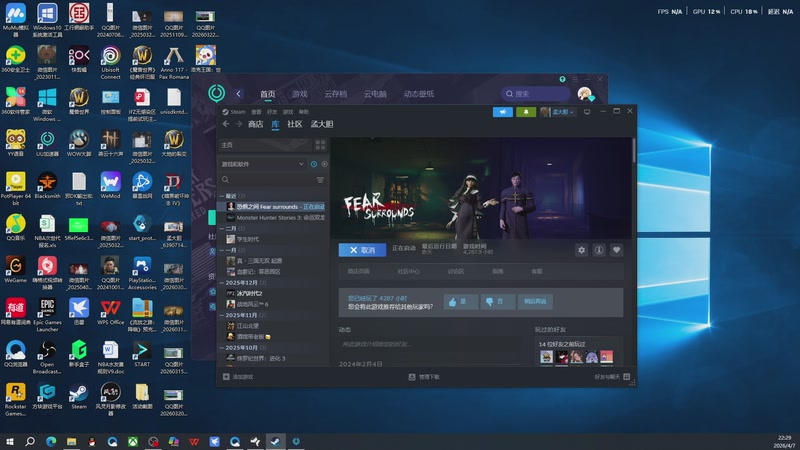The width and height of the screenshot is (800, 450).
Task: Open the 讨论区 link on game page
Action: (455, 271)
